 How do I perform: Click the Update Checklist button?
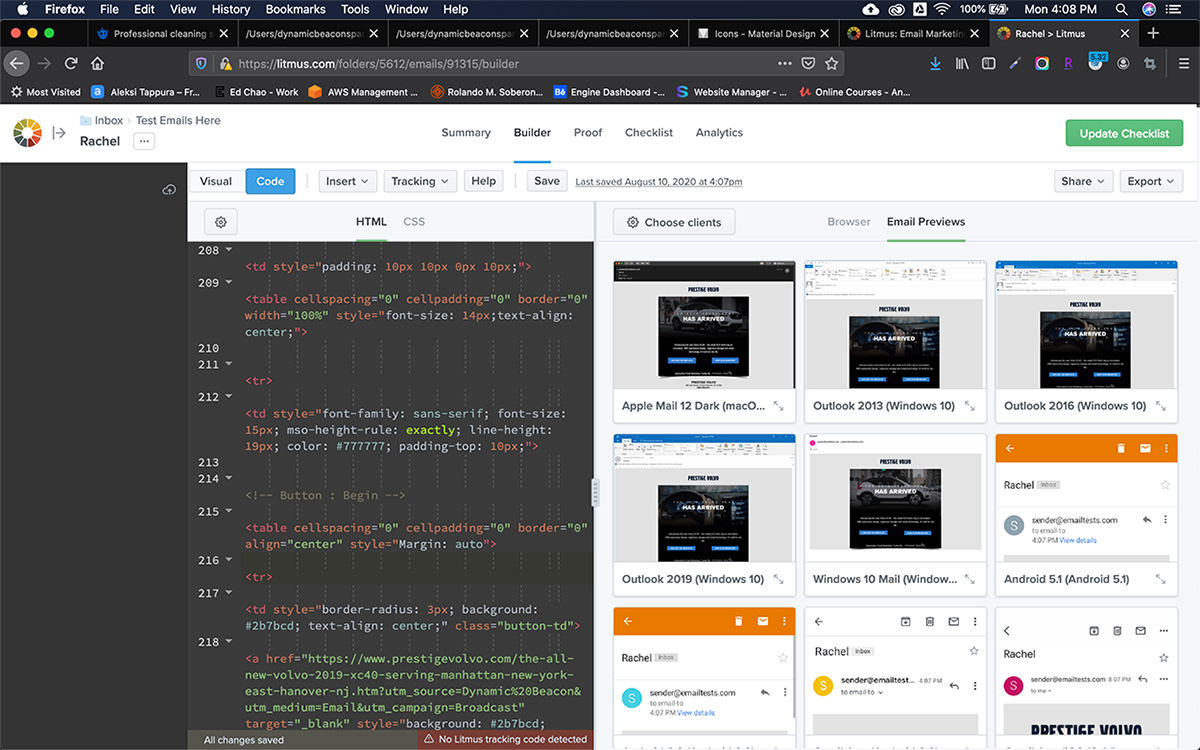coord(1124,133)
